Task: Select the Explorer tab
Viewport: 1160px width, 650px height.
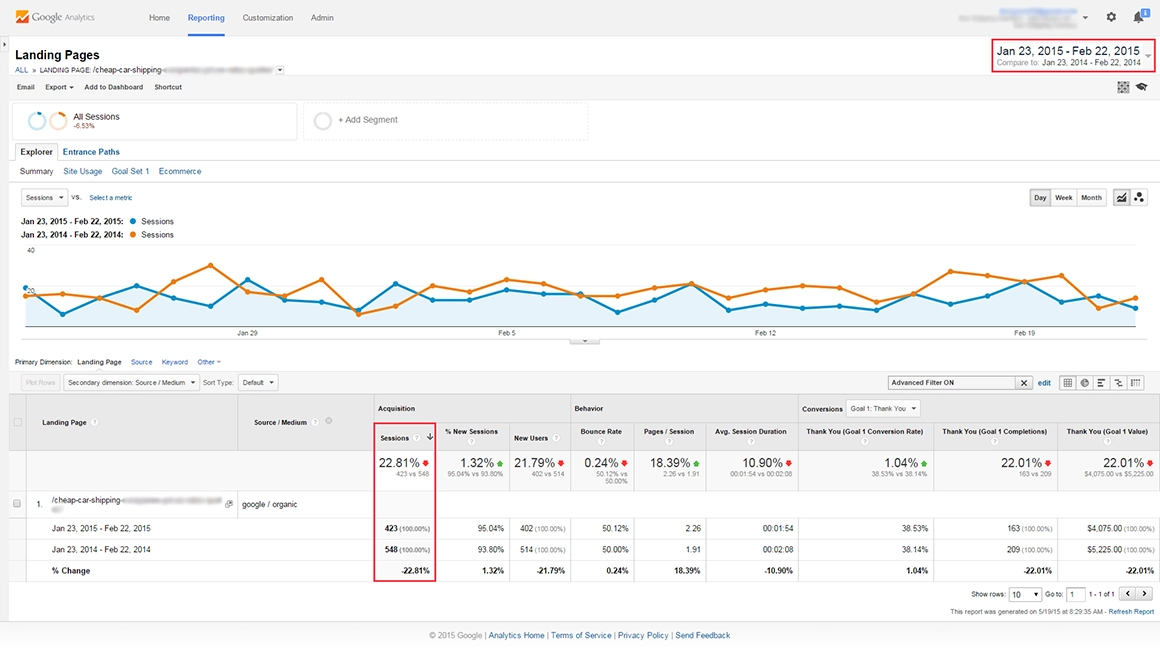Action: 36,152
